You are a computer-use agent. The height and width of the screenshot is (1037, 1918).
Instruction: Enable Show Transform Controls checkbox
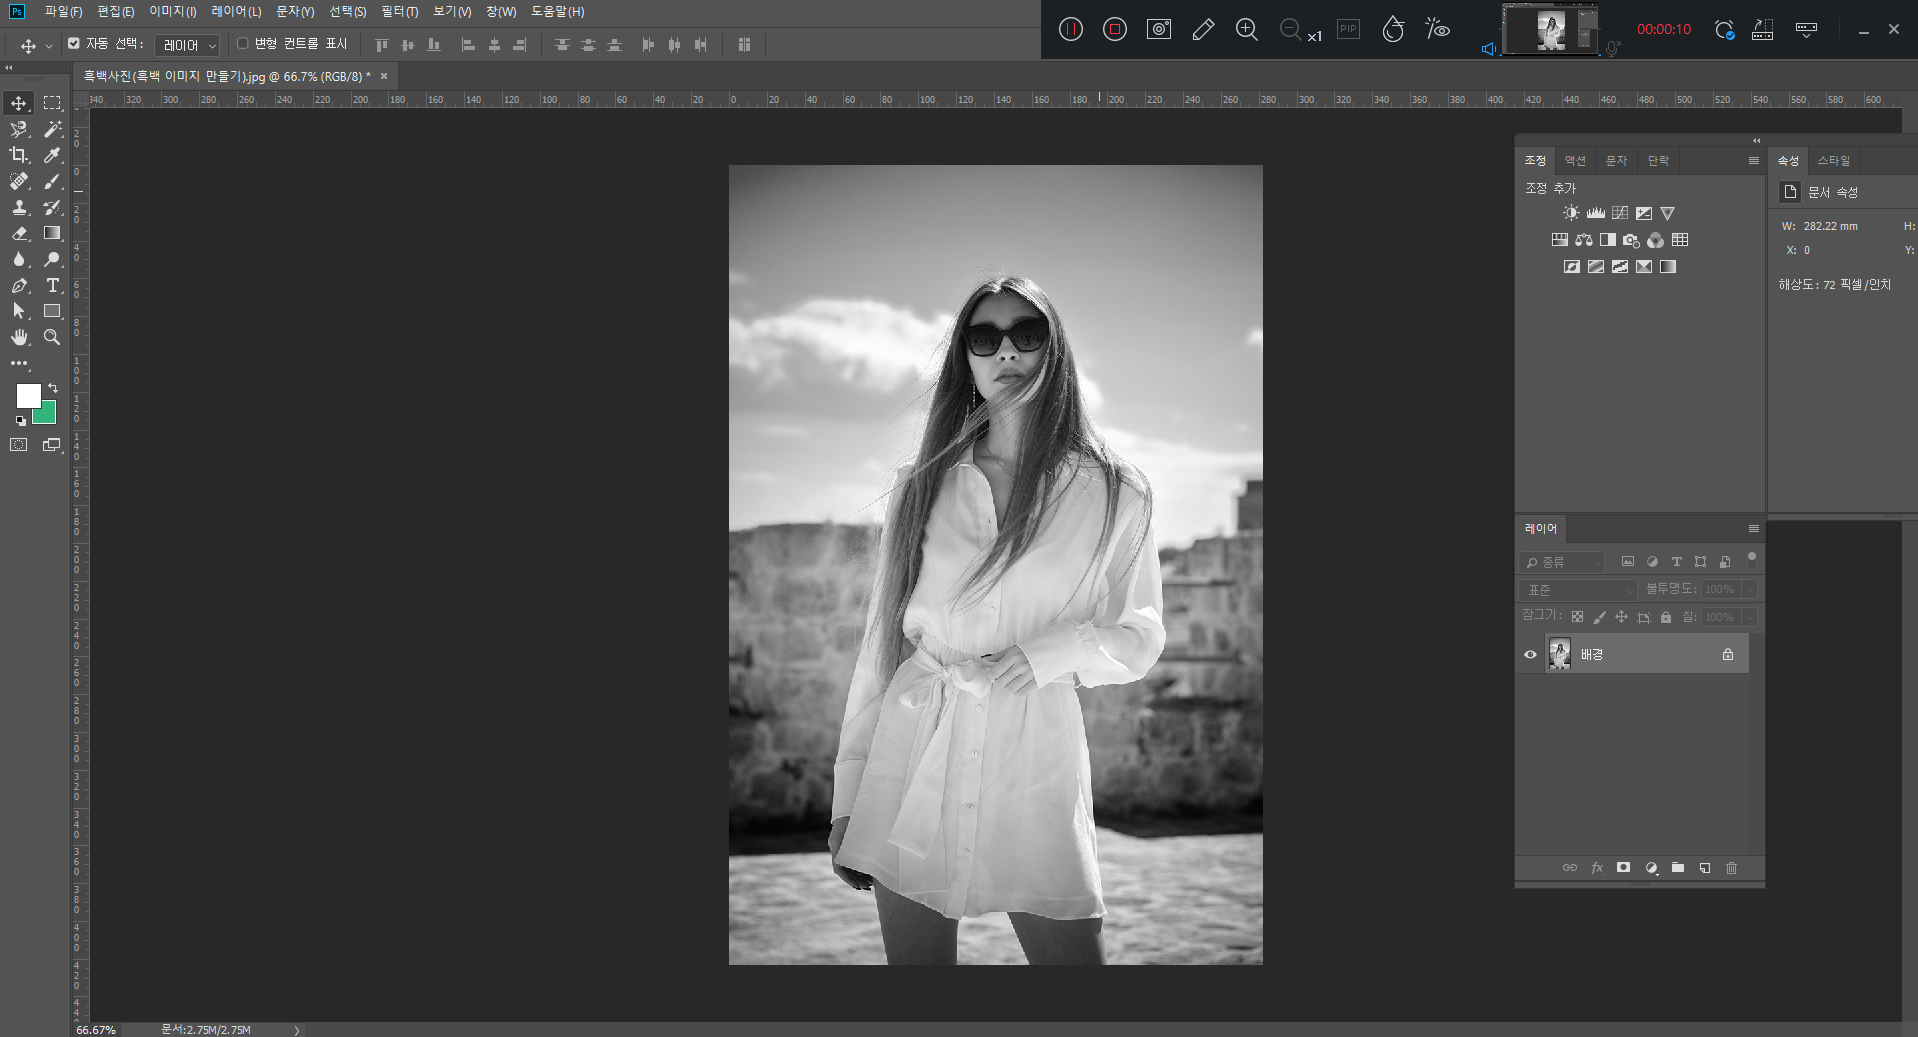[242, 44]
